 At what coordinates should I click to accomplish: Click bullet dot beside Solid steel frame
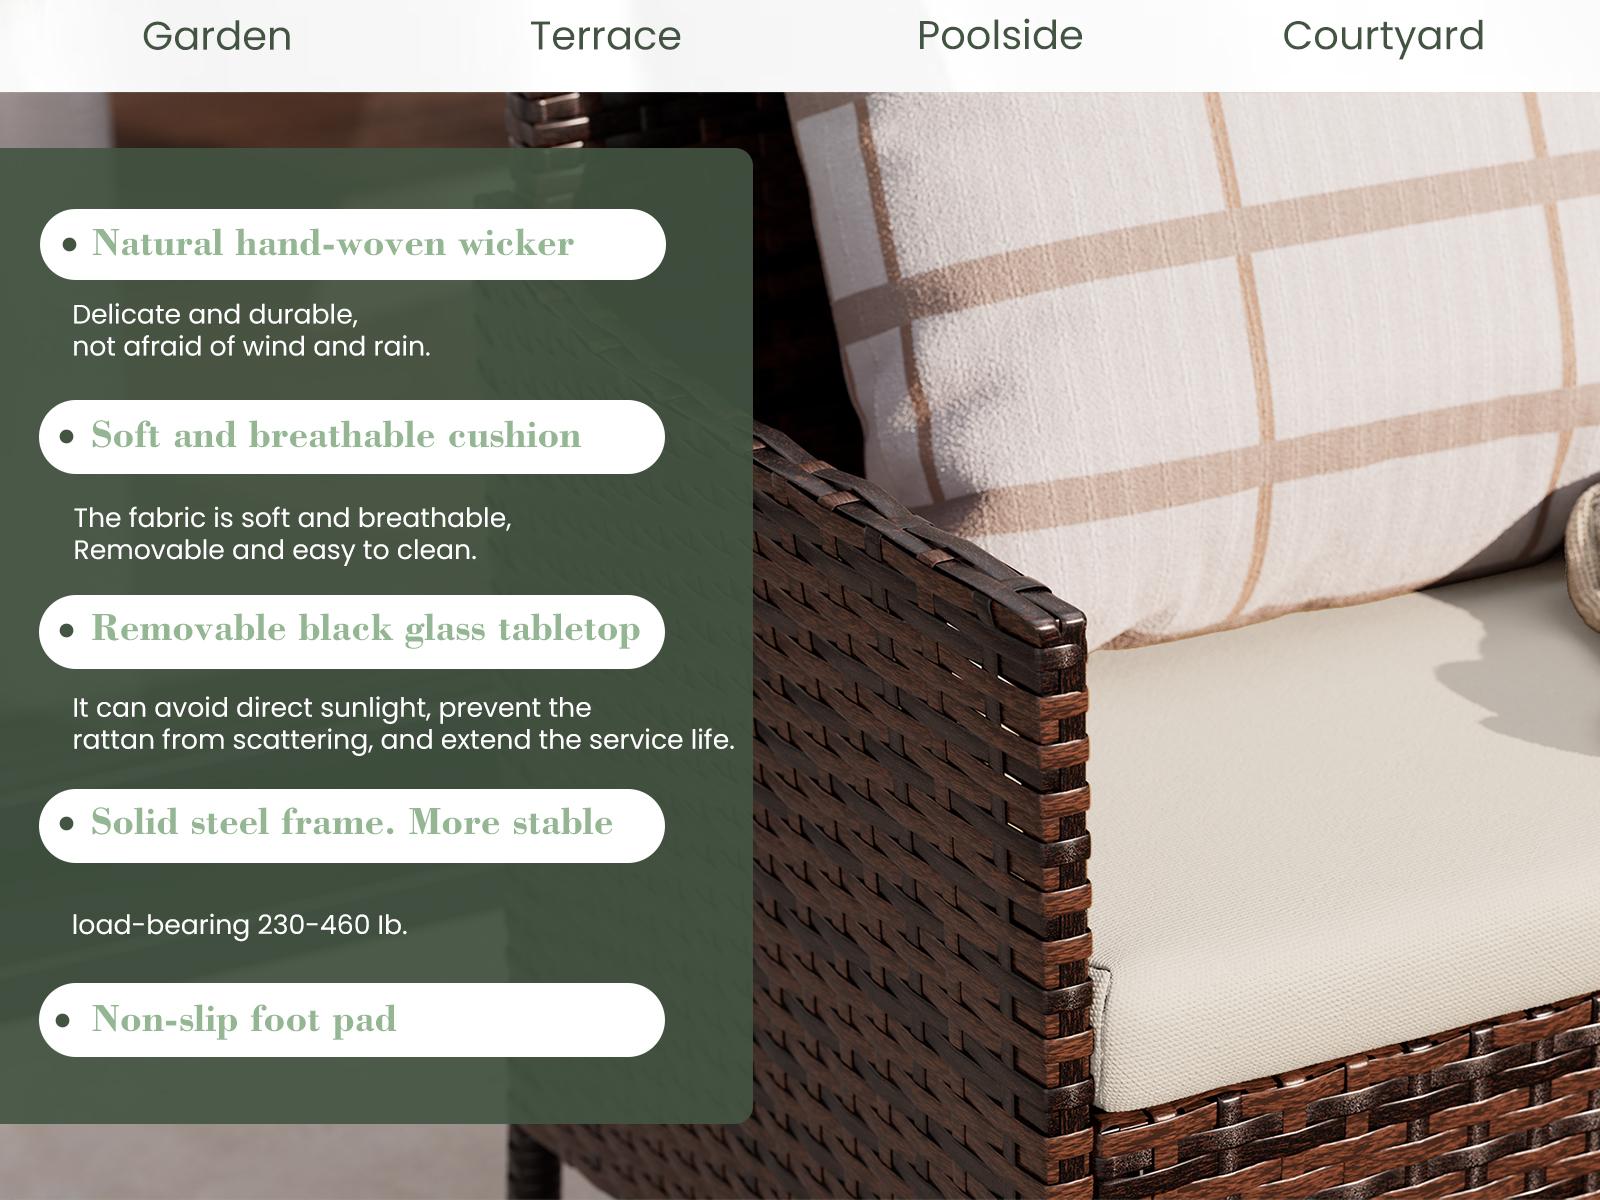67,824
